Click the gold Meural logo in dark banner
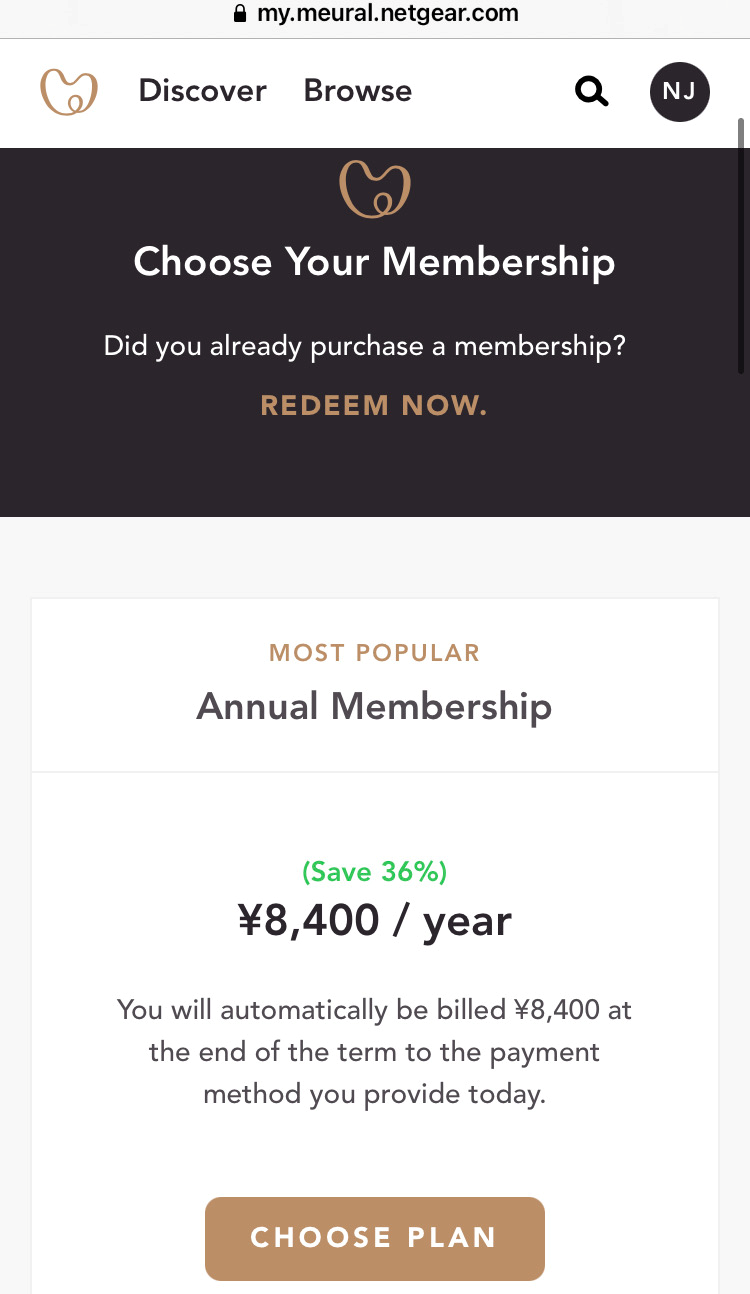 [x=375, y=188]
